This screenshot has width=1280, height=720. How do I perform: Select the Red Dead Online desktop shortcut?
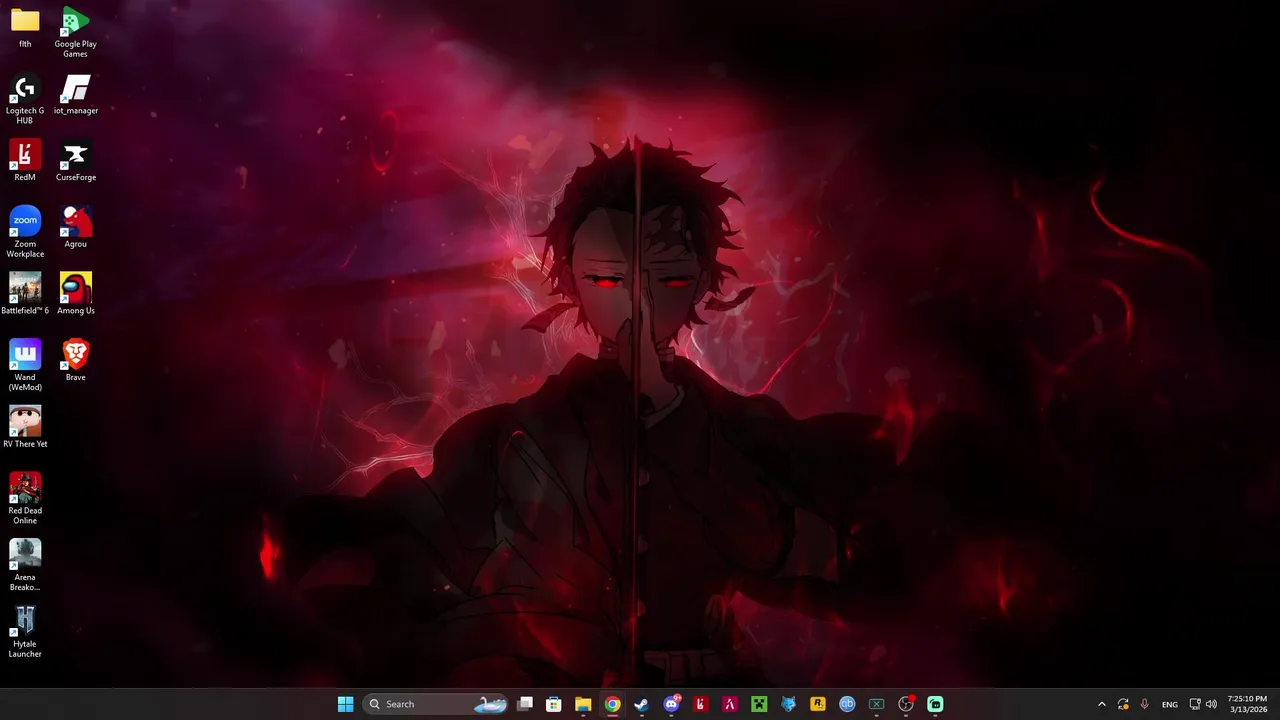(x=25, y=499)
